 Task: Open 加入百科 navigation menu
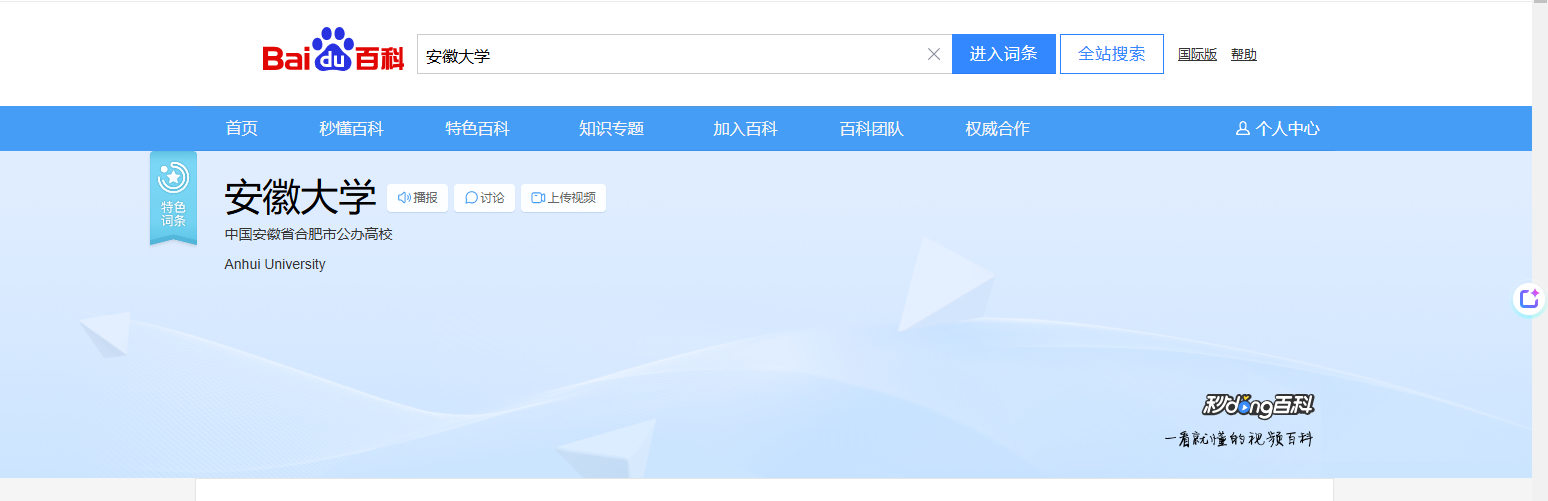(x=745, y=129)
